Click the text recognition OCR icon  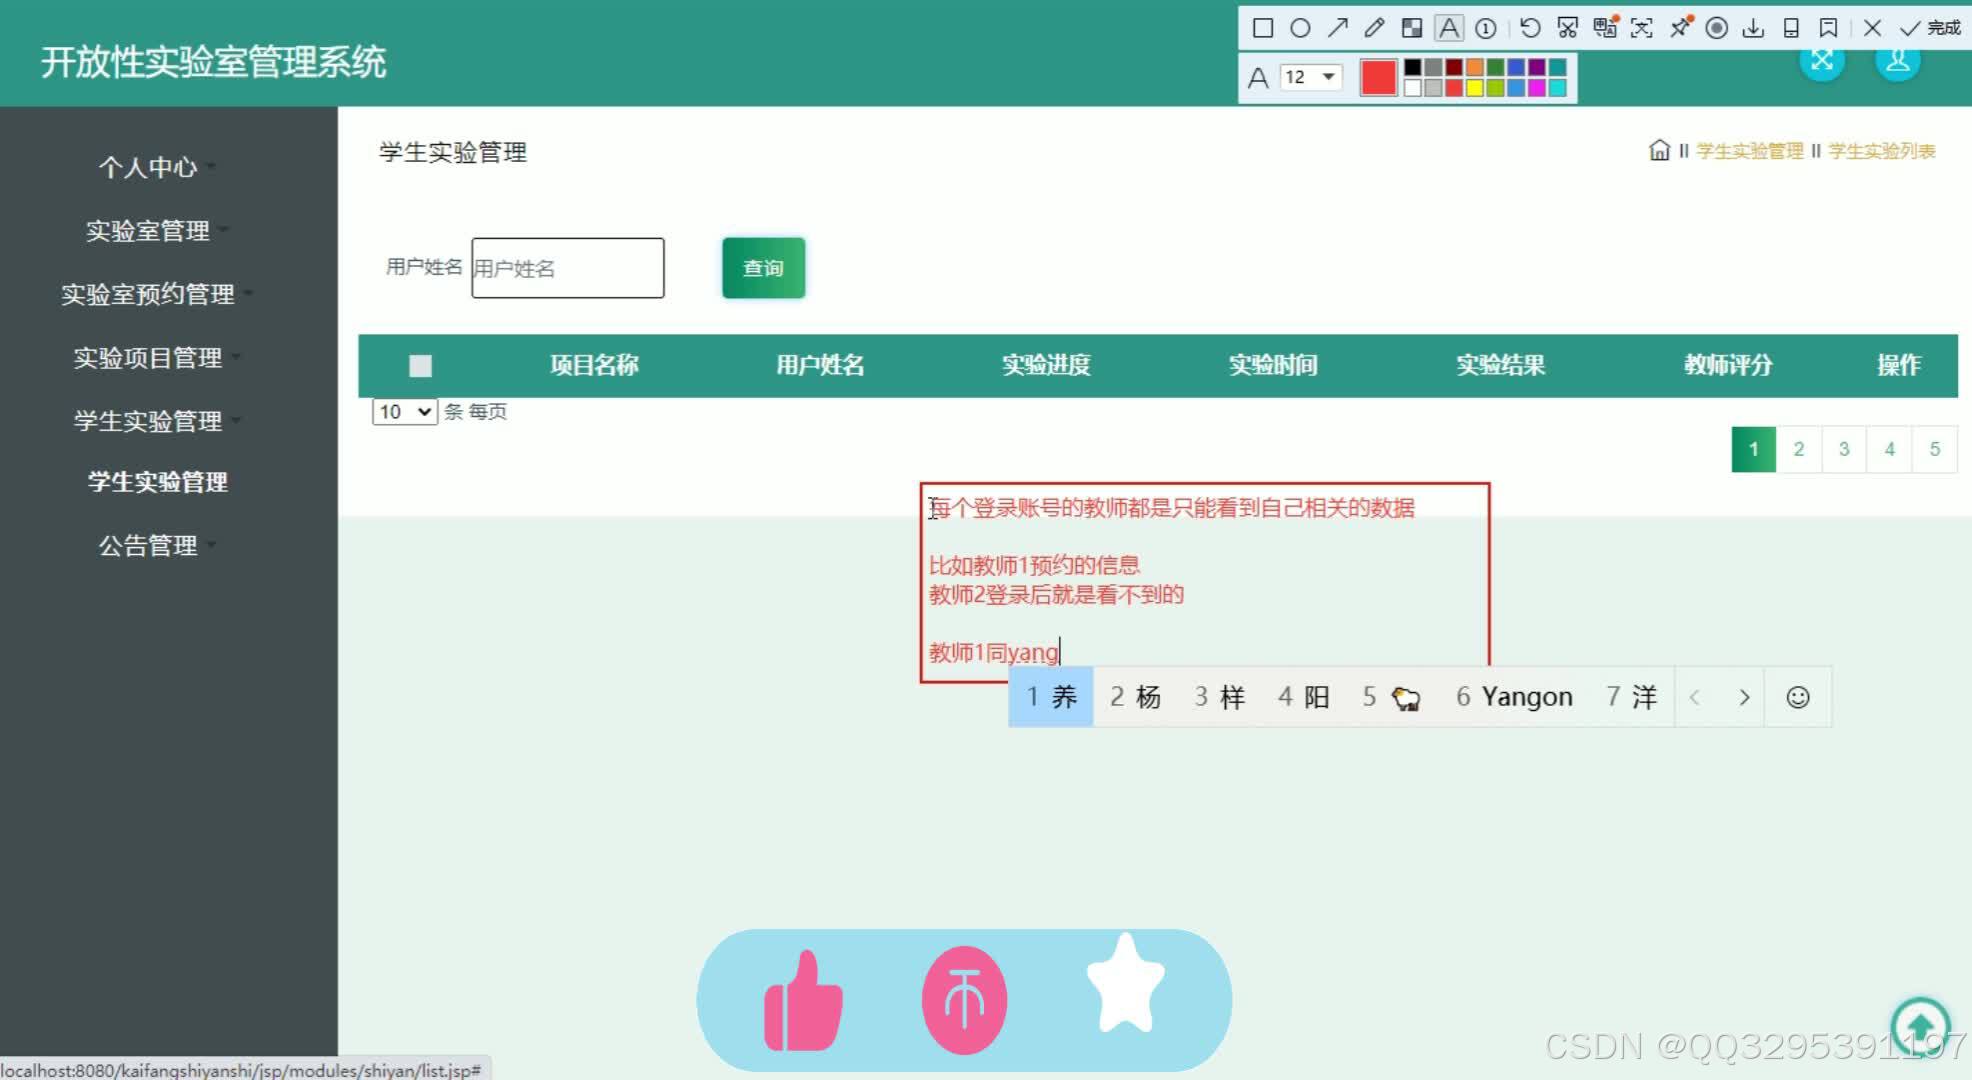(1642, 28)
